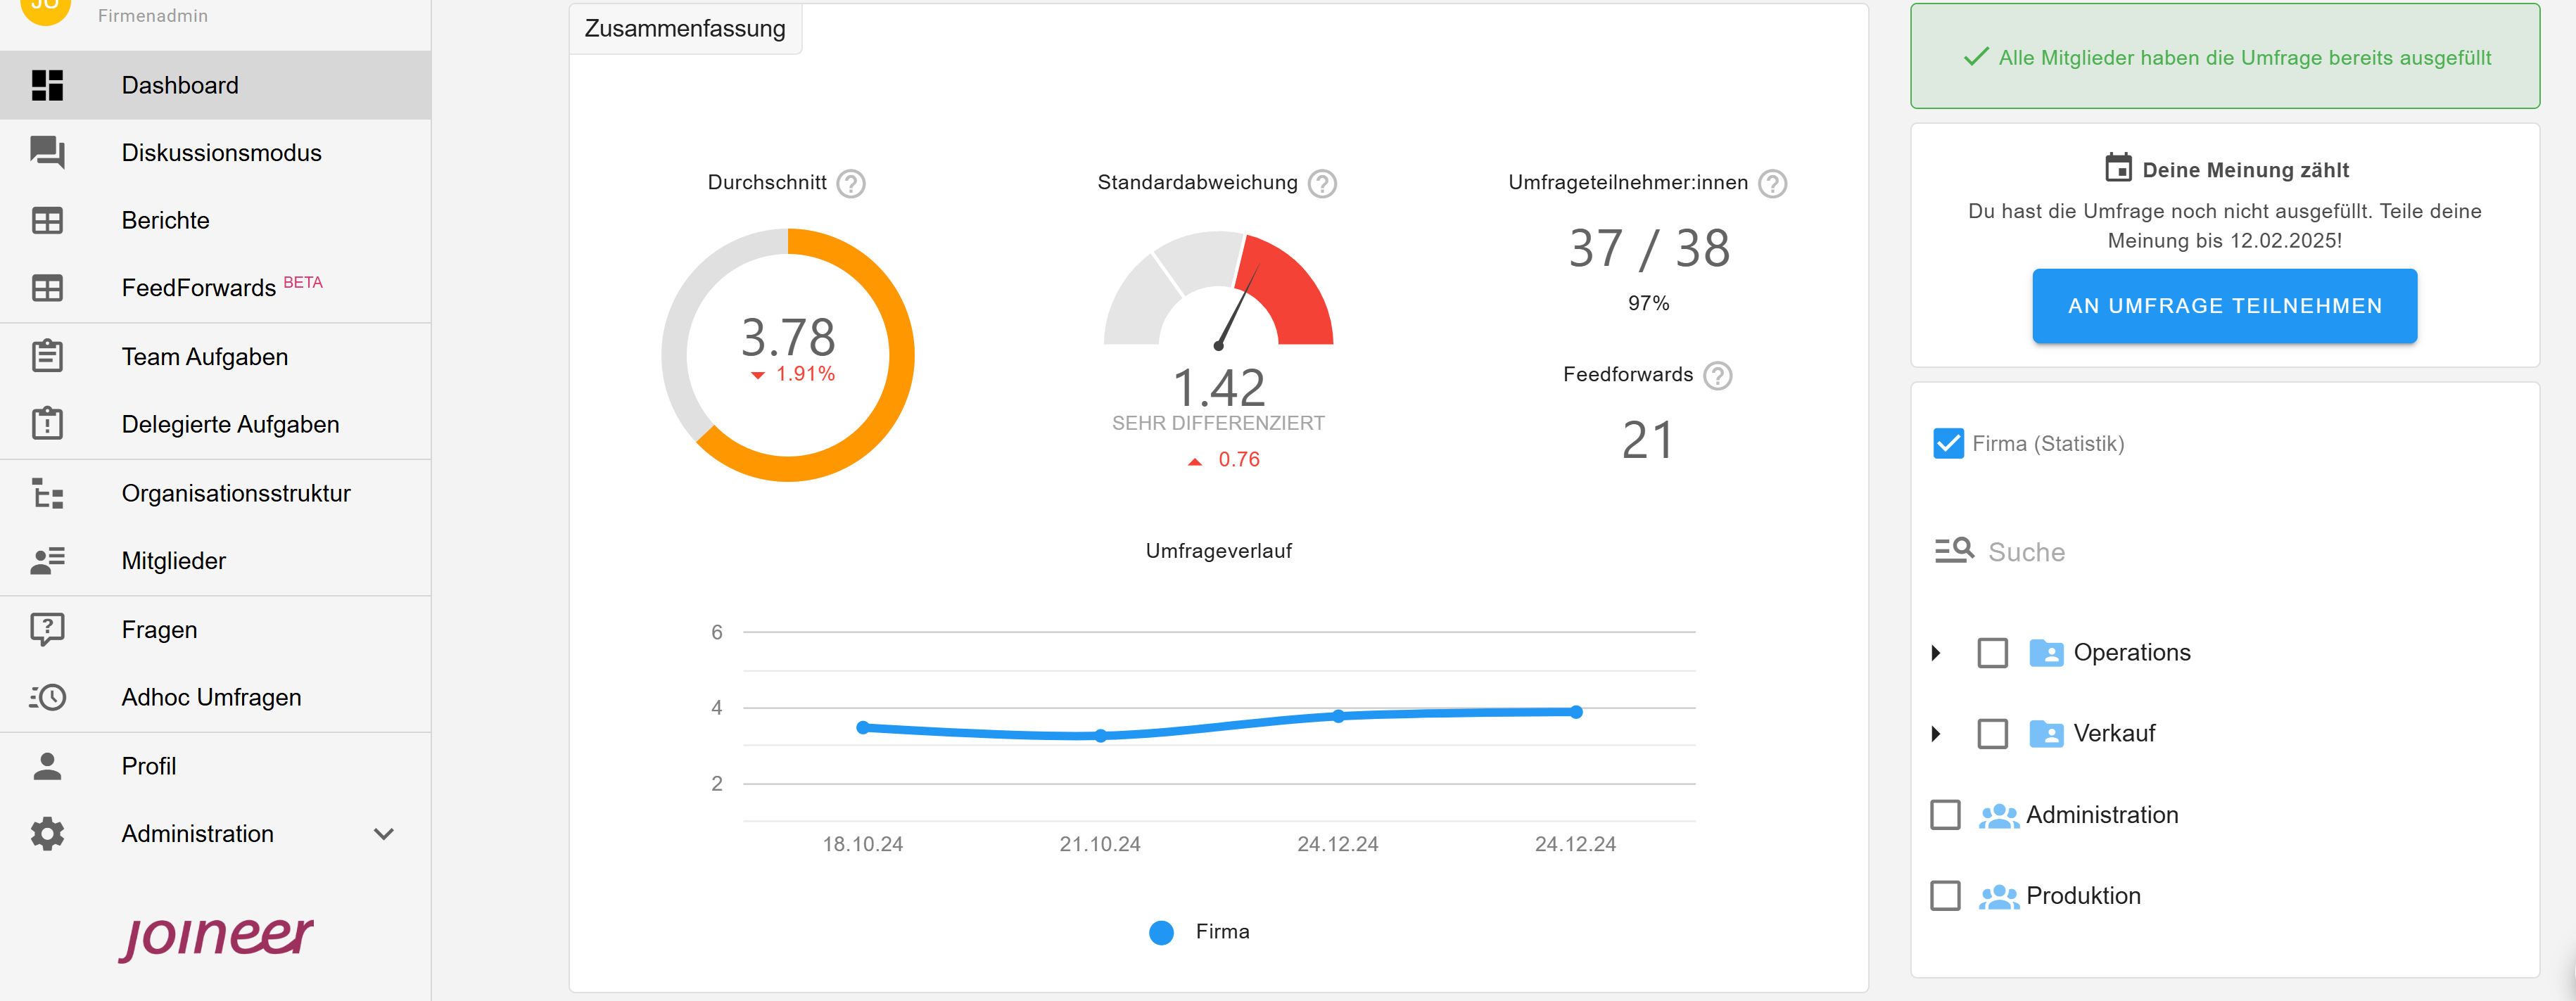This screenshot has height=1001, width=2576.
Task: Collapse the Administration sidebar menu chevron
Action: pyautogui.click(x=385, y=833)
